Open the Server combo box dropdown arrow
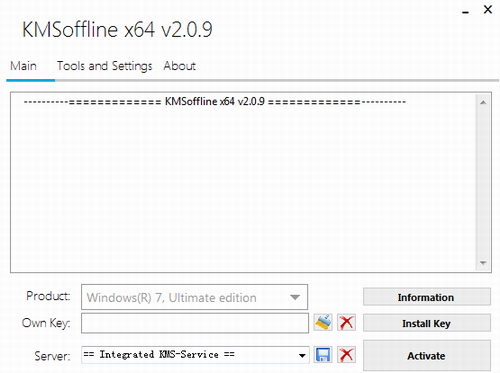Viewport: 500px width, 373px height. [302, 355]
